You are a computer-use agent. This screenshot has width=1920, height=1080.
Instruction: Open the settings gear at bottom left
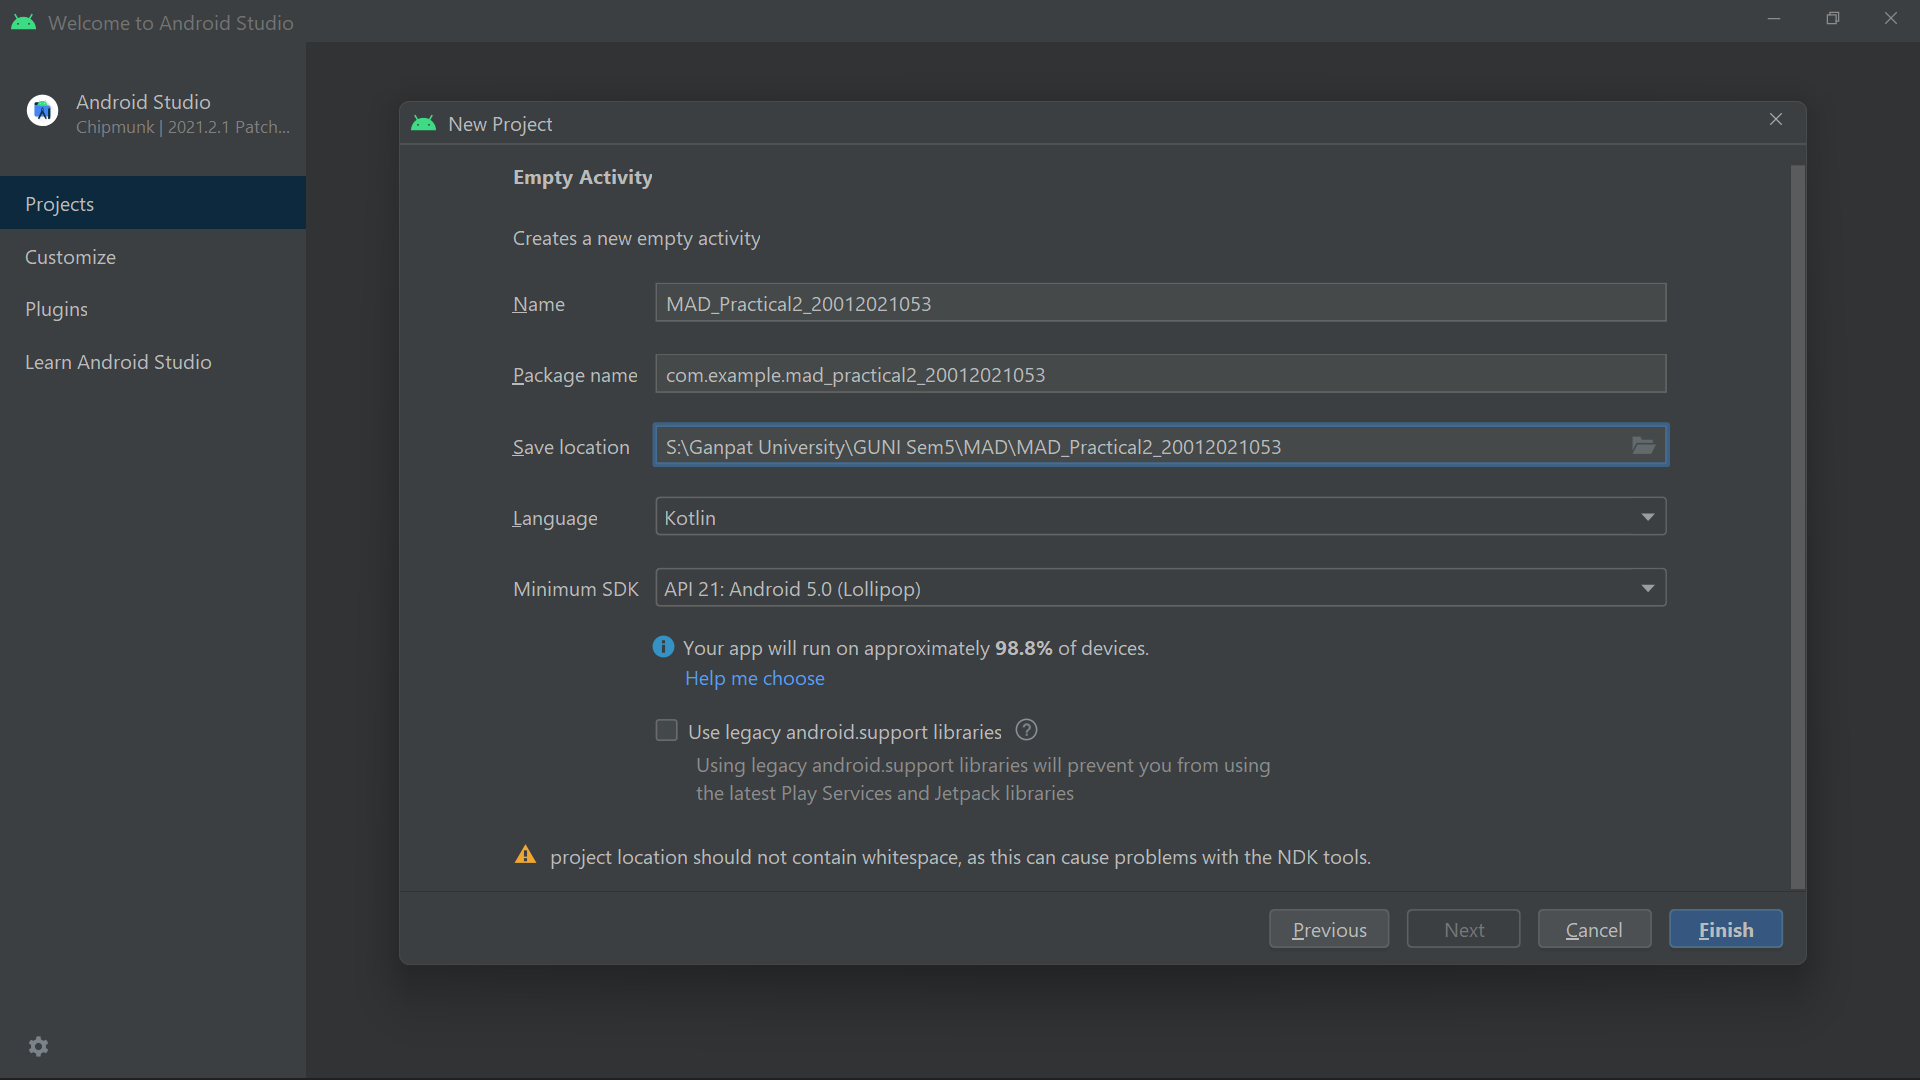[x=38, y=1046]
